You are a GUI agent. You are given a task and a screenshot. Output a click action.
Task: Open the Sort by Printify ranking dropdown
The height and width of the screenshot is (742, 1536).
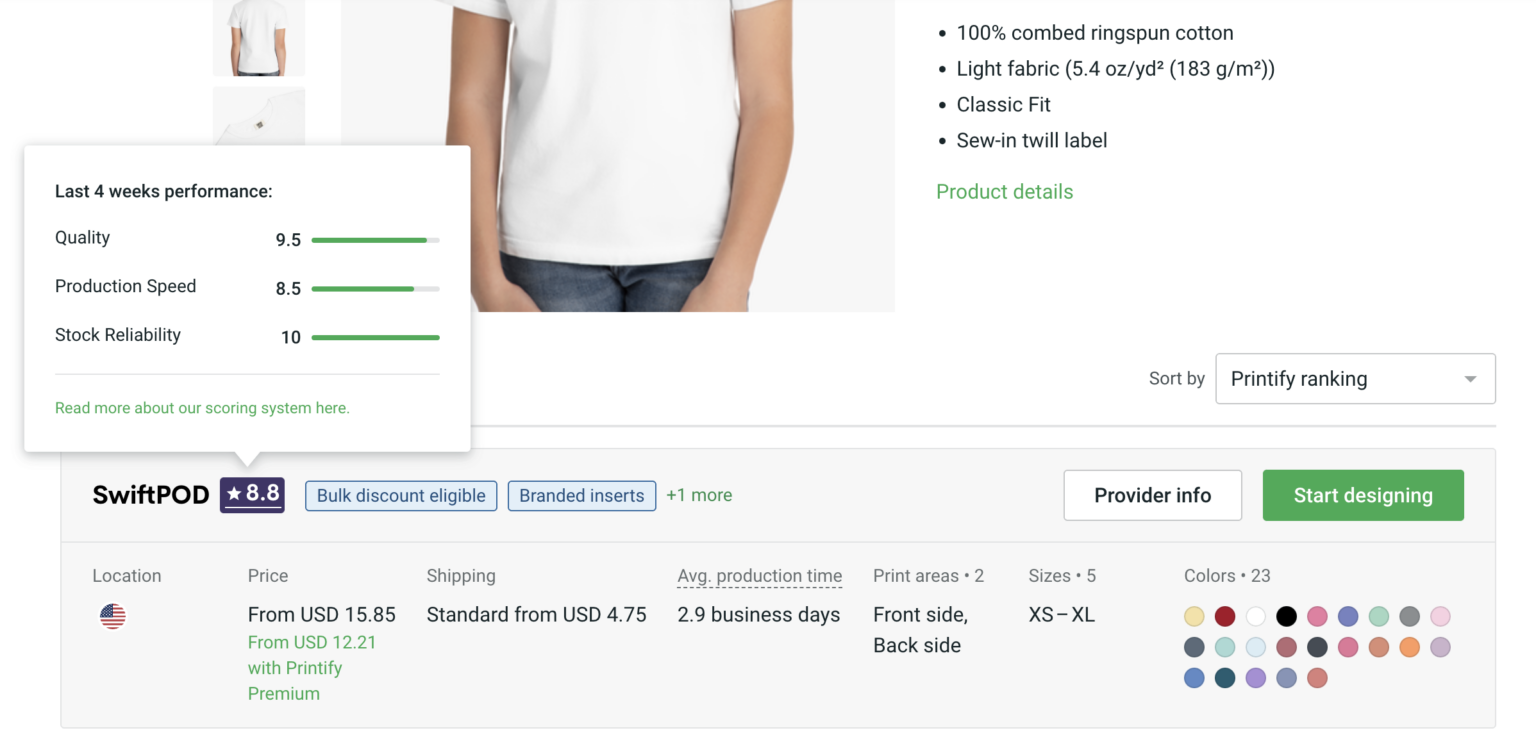(1354, 379)
